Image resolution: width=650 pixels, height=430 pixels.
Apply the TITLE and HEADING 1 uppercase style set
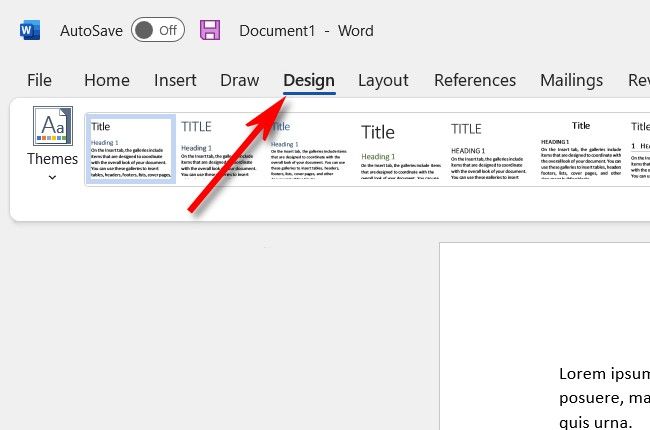pyautogui.click(x=489, y=149)
